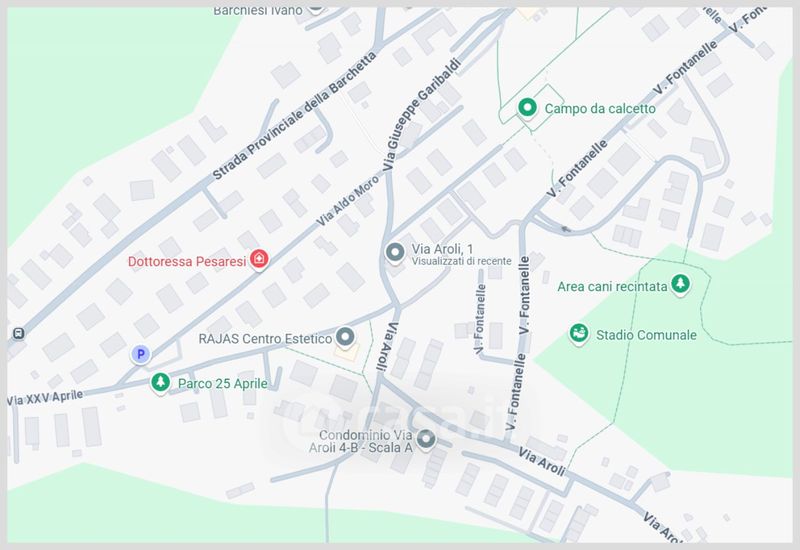
Task: Select the blue parking P icon
Action: [x=140, y=354]
